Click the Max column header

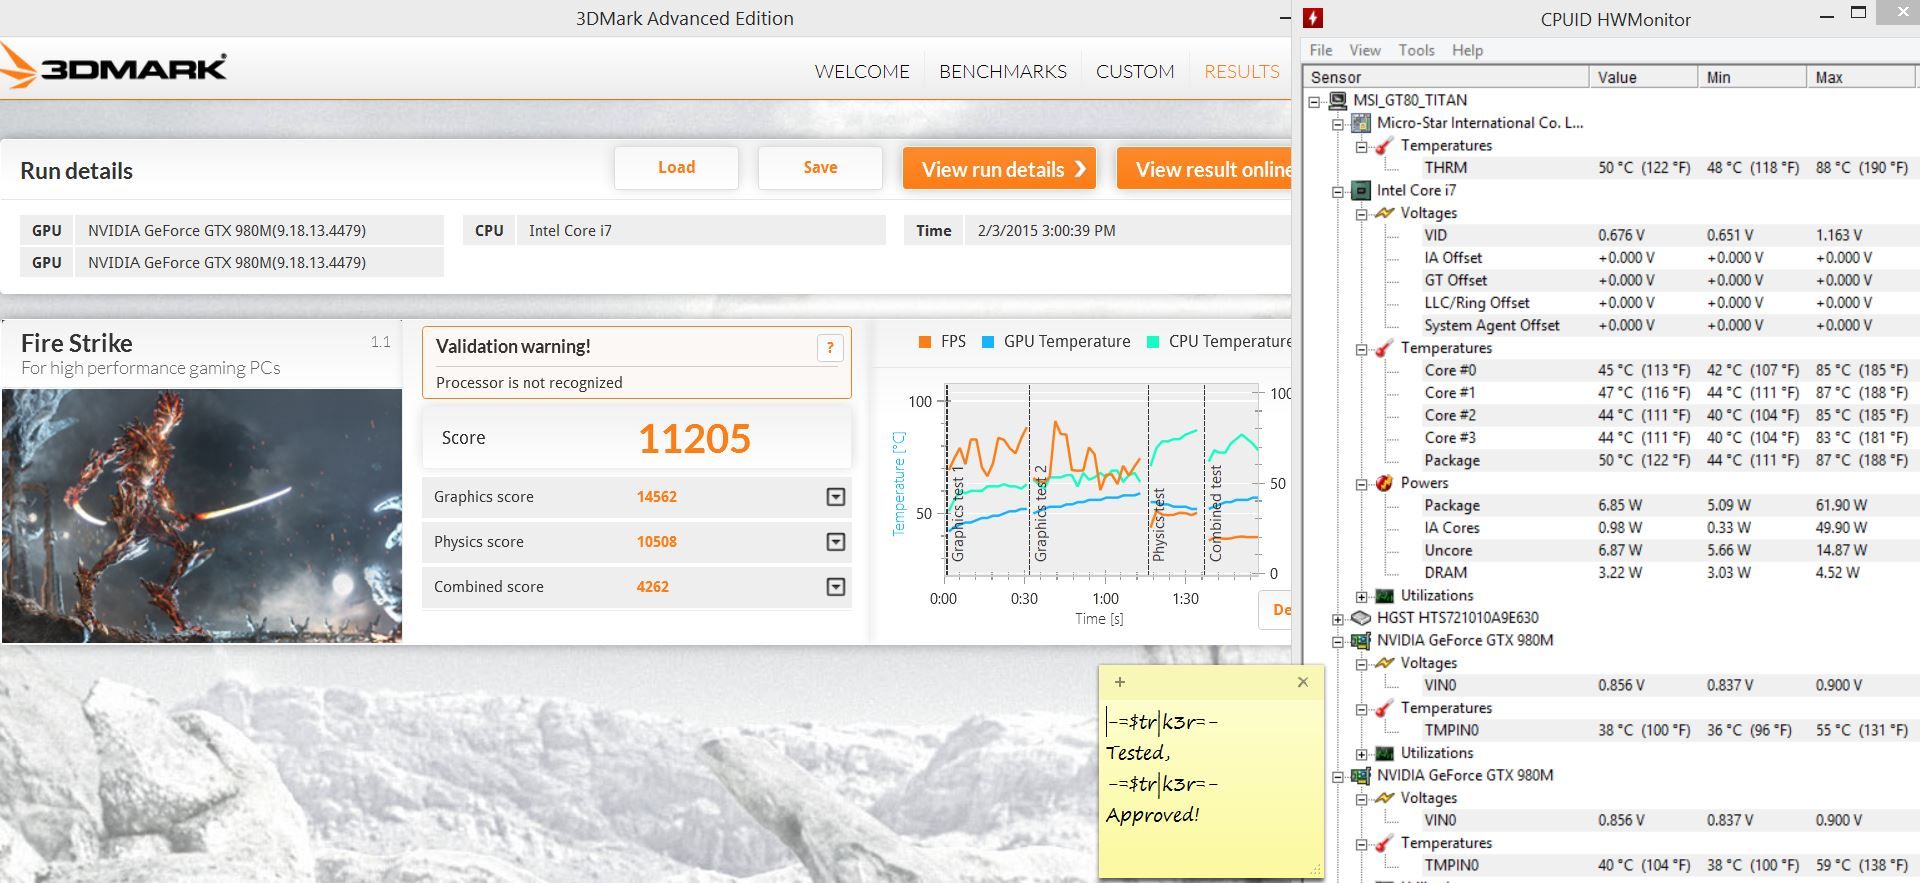(1862, 77)
